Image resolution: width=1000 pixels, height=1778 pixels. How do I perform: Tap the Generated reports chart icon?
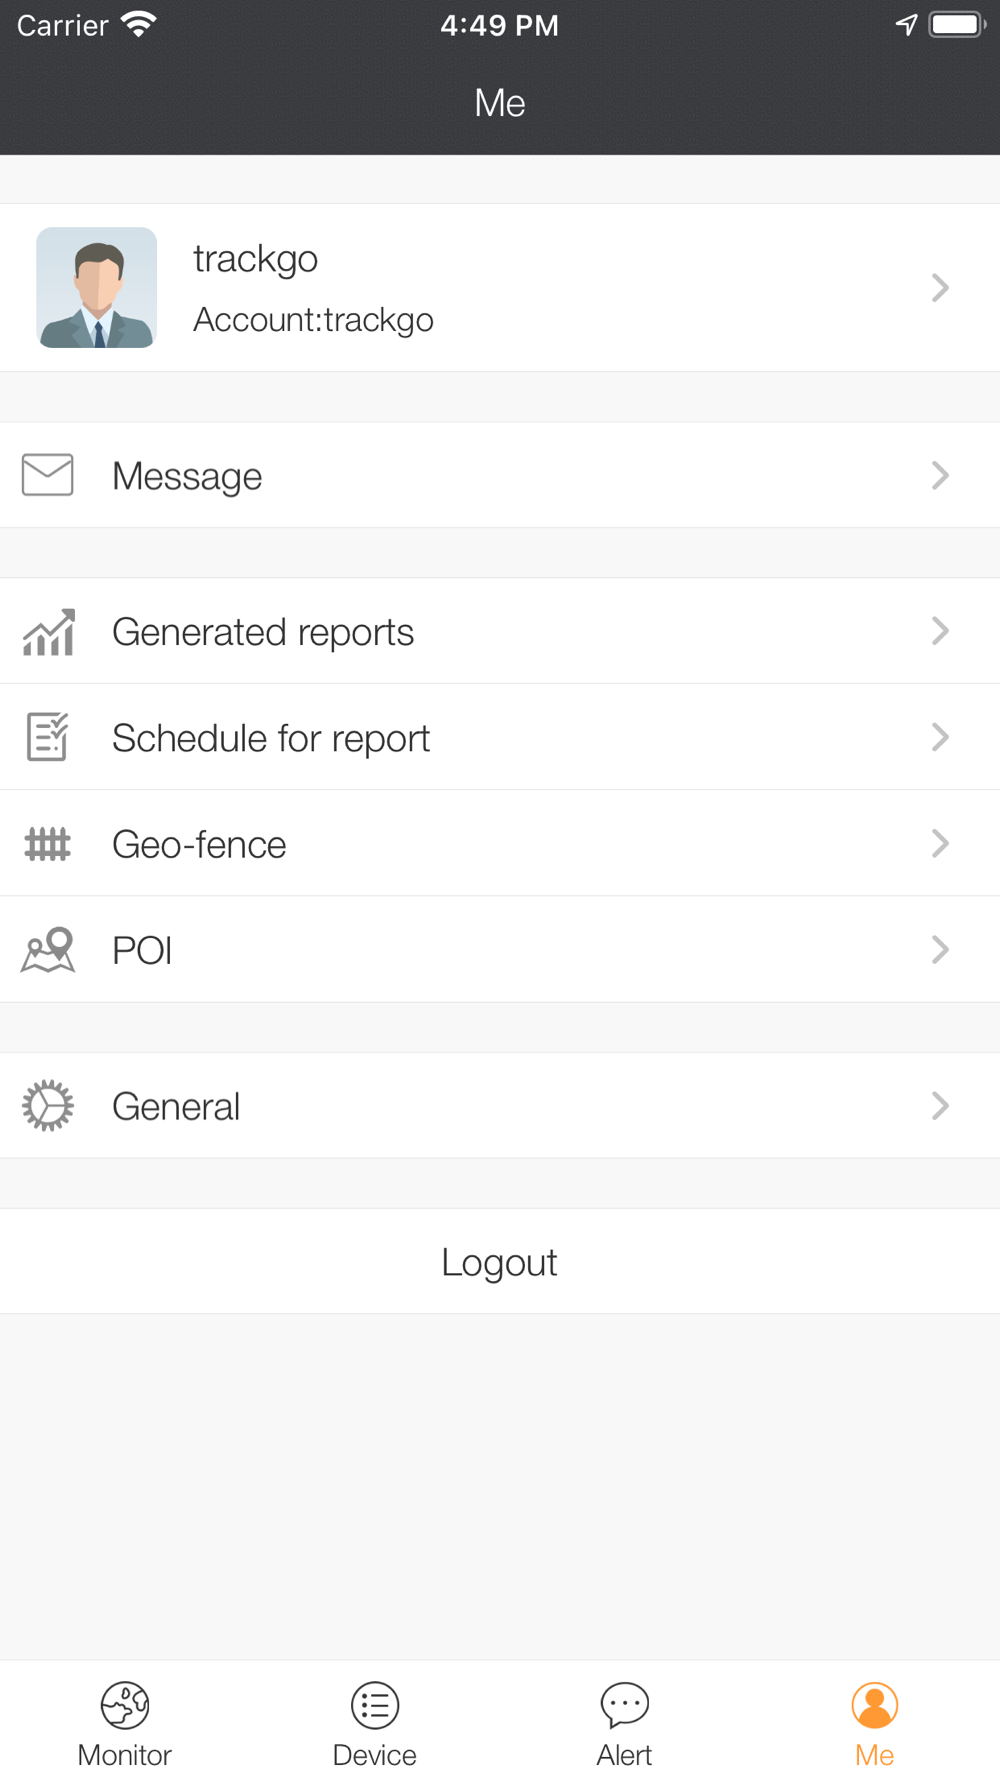(x=49, y=632)
